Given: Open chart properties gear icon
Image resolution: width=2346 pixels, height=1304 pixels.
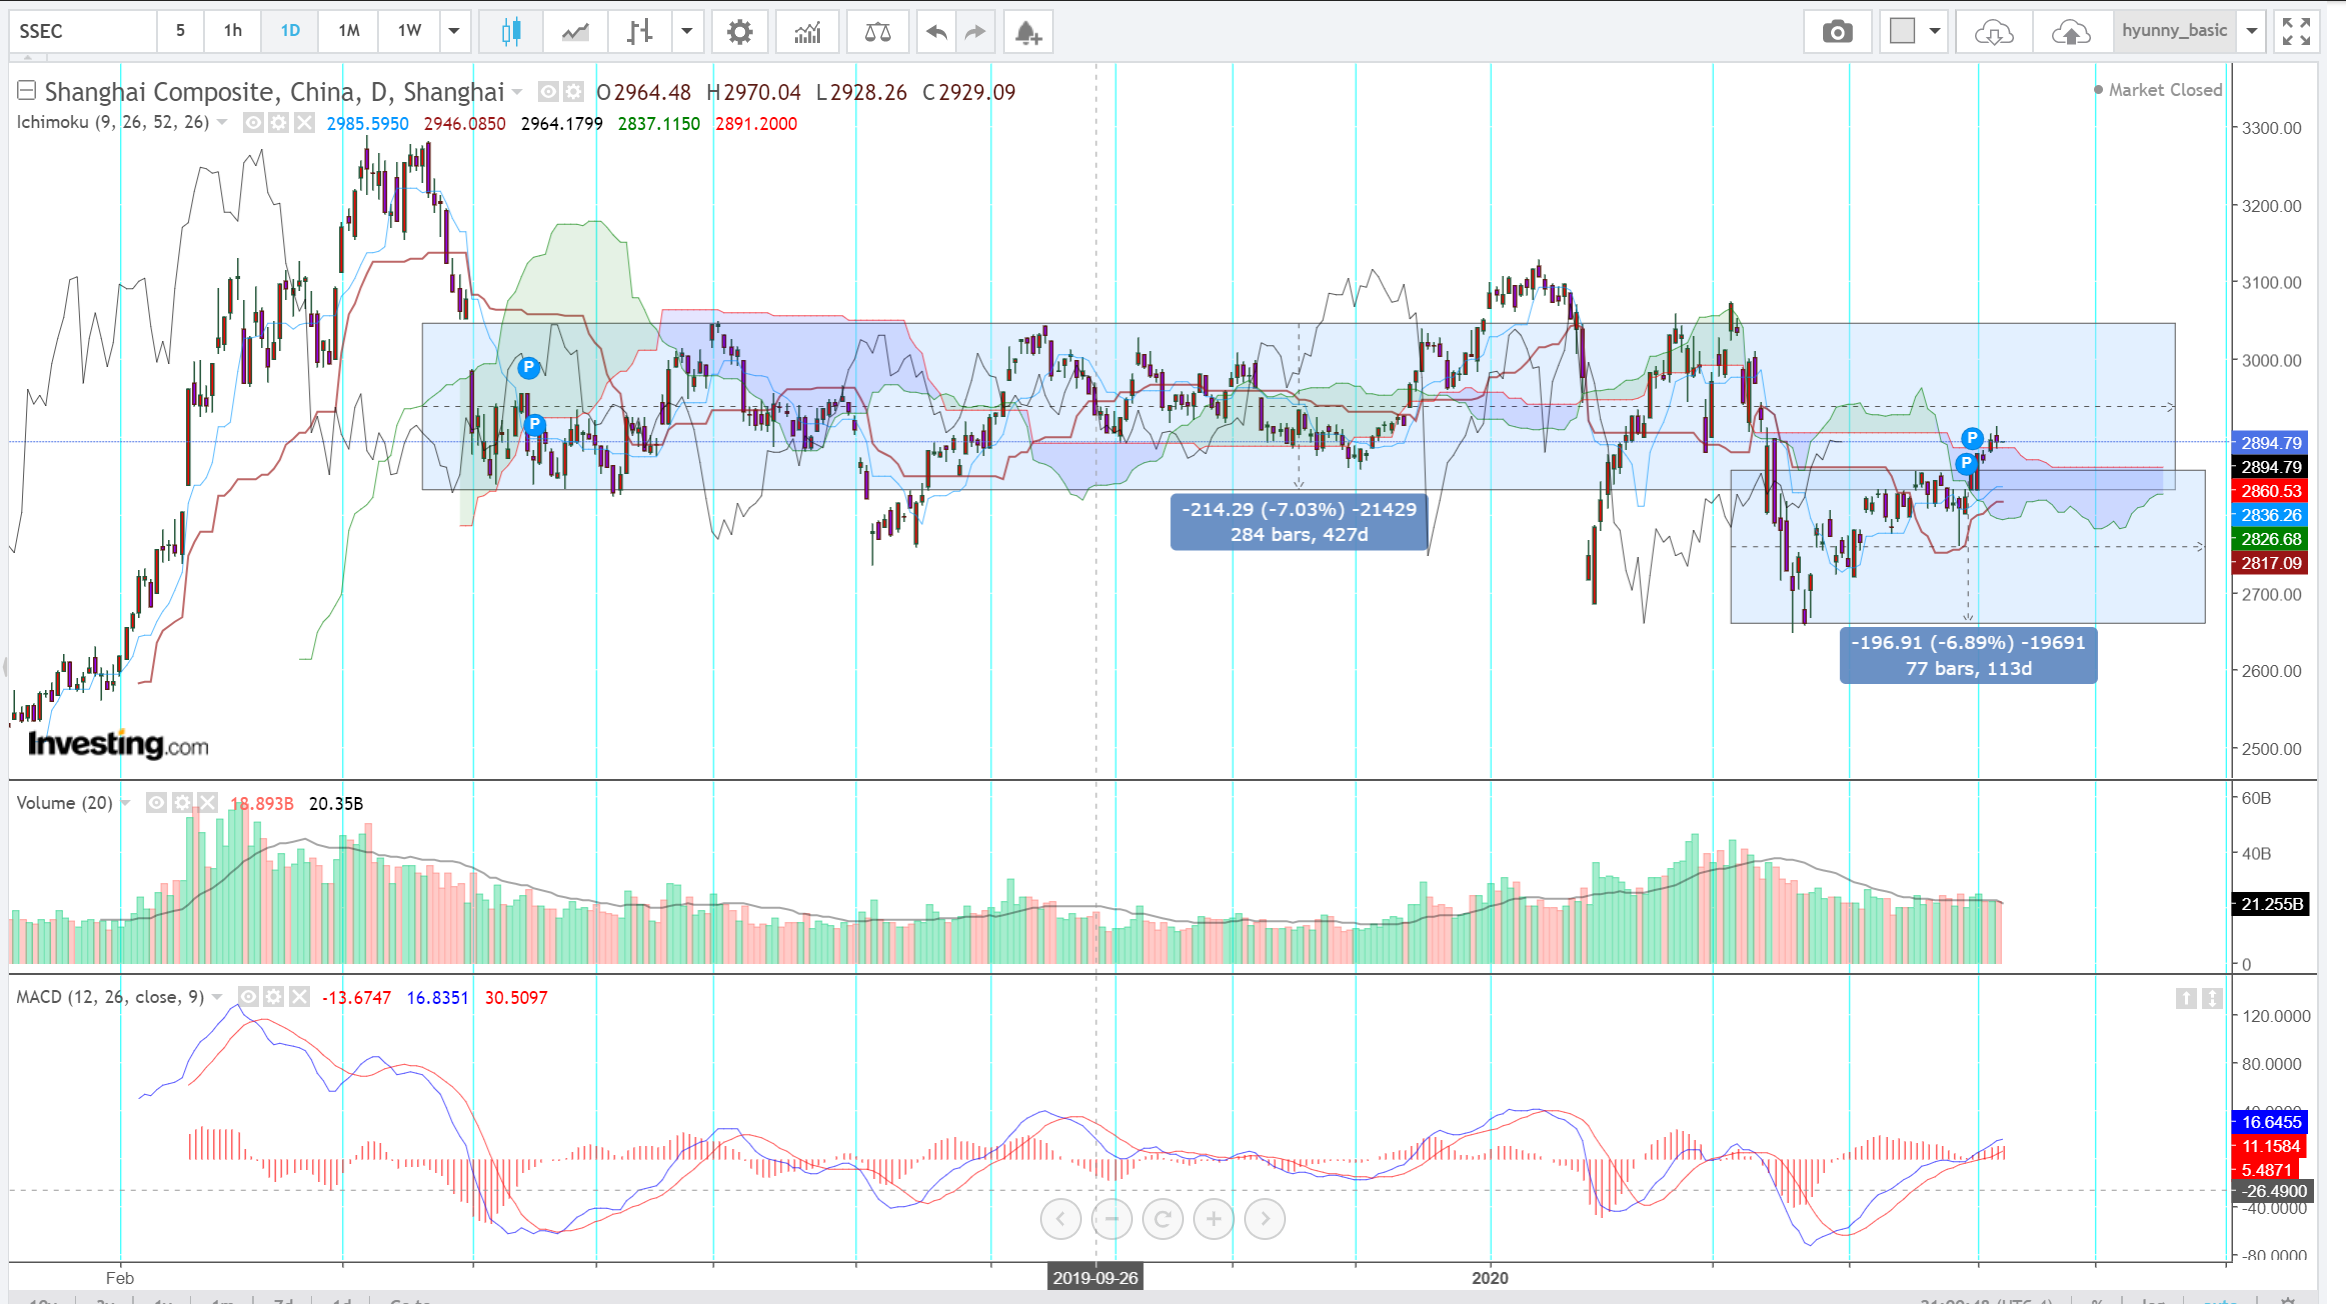Looking at the screenshot, I should (x=739, y=32).
